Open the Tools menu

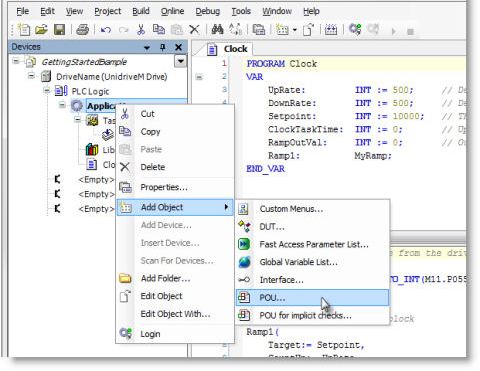(x=241, y=11)
